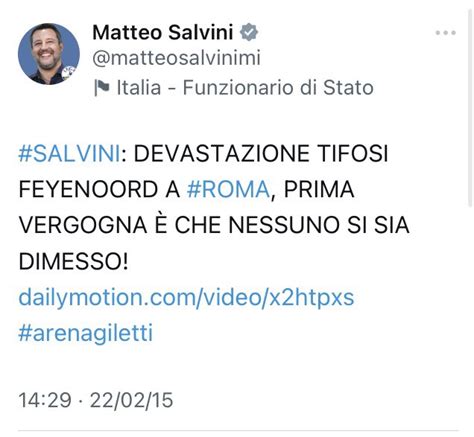The image size is (474, 437).
Task: Click the blue verified badge icon
Action: (x=249, y=32)
